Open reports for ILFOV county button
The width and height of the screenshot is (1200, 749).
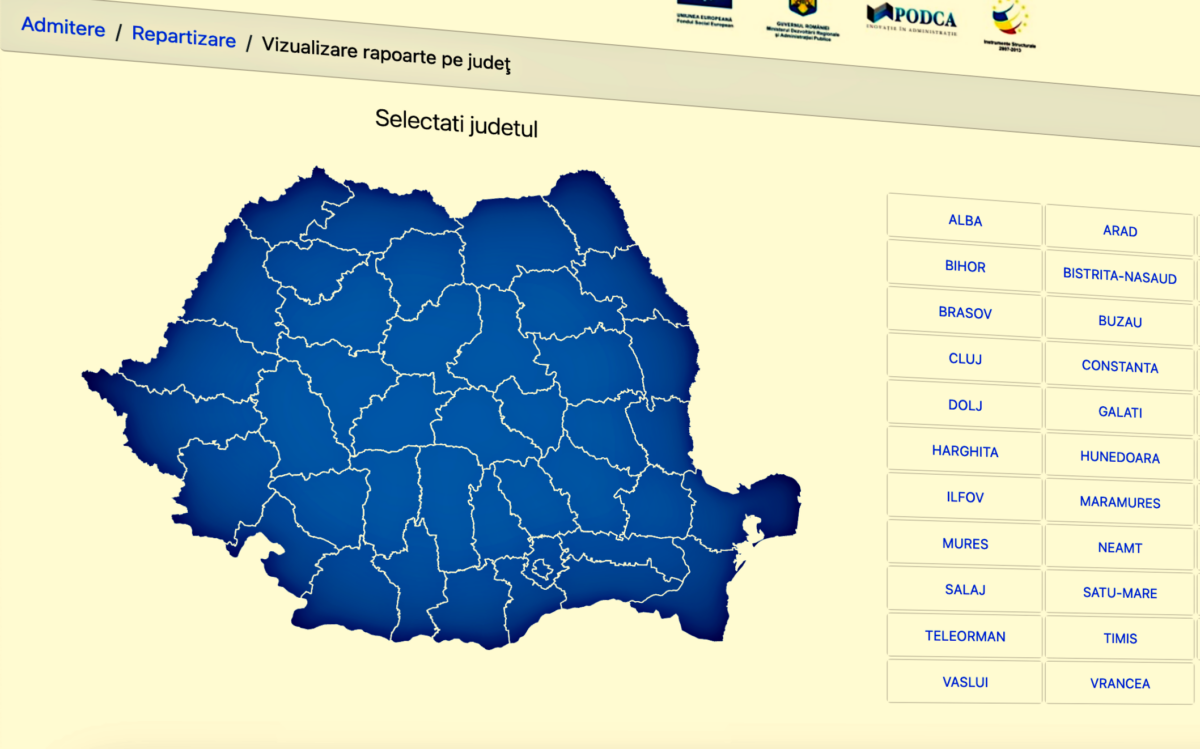965,497
